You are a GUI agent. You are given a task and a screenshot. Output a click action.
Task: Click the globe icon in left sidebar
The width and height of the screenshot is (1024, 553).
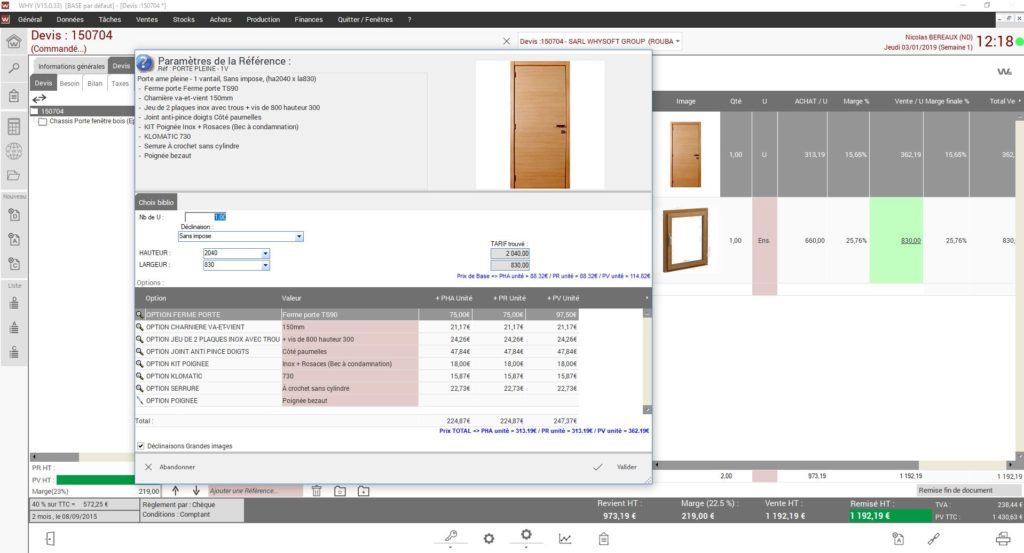[x=14, y=151]
